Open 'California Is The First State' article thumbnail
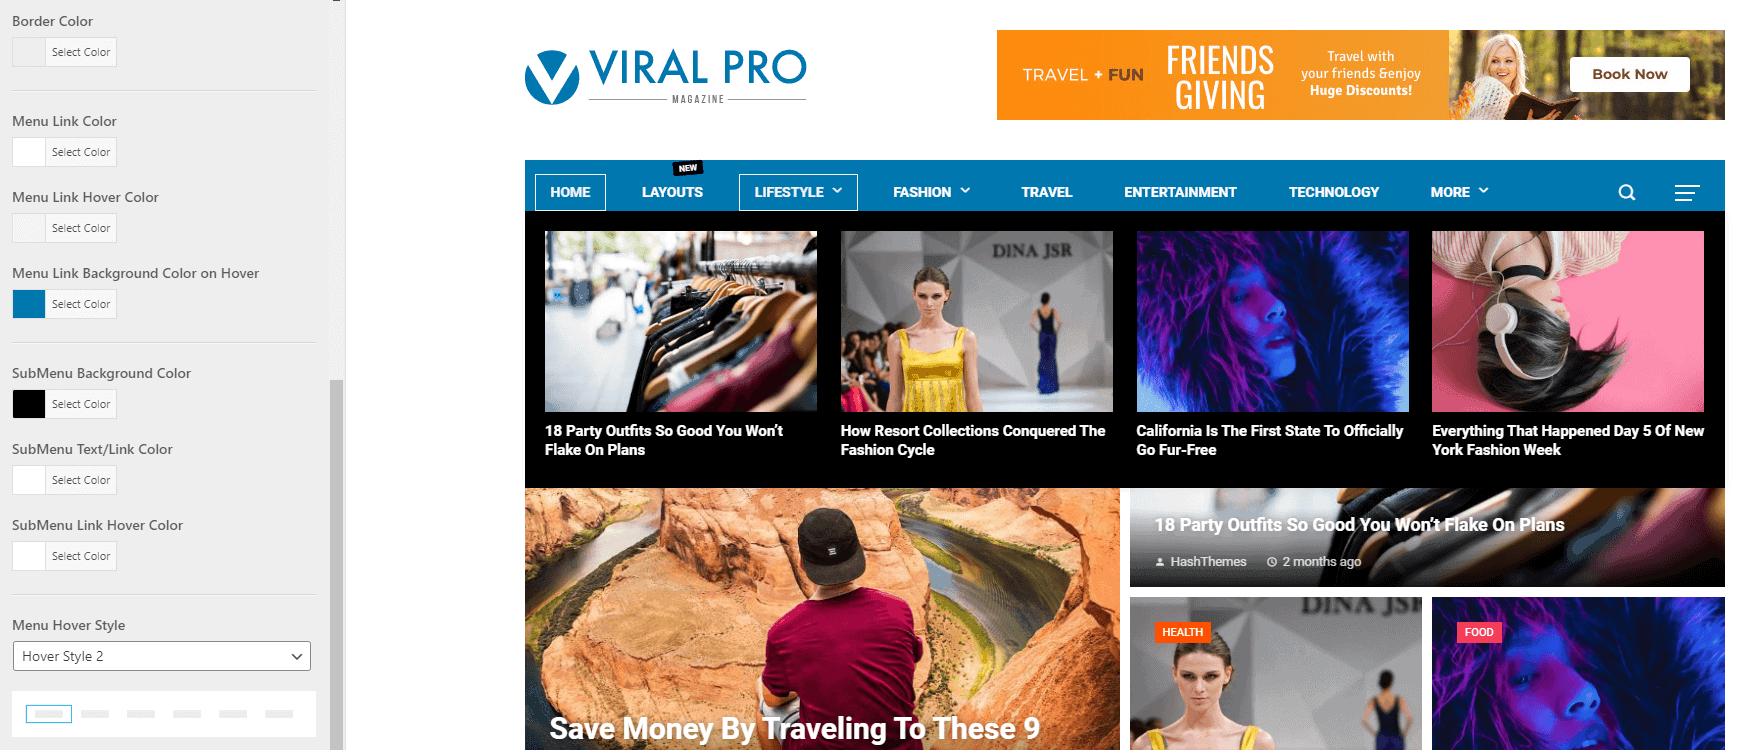This screenshot has width=1750, height=750. coord(1272,321)
